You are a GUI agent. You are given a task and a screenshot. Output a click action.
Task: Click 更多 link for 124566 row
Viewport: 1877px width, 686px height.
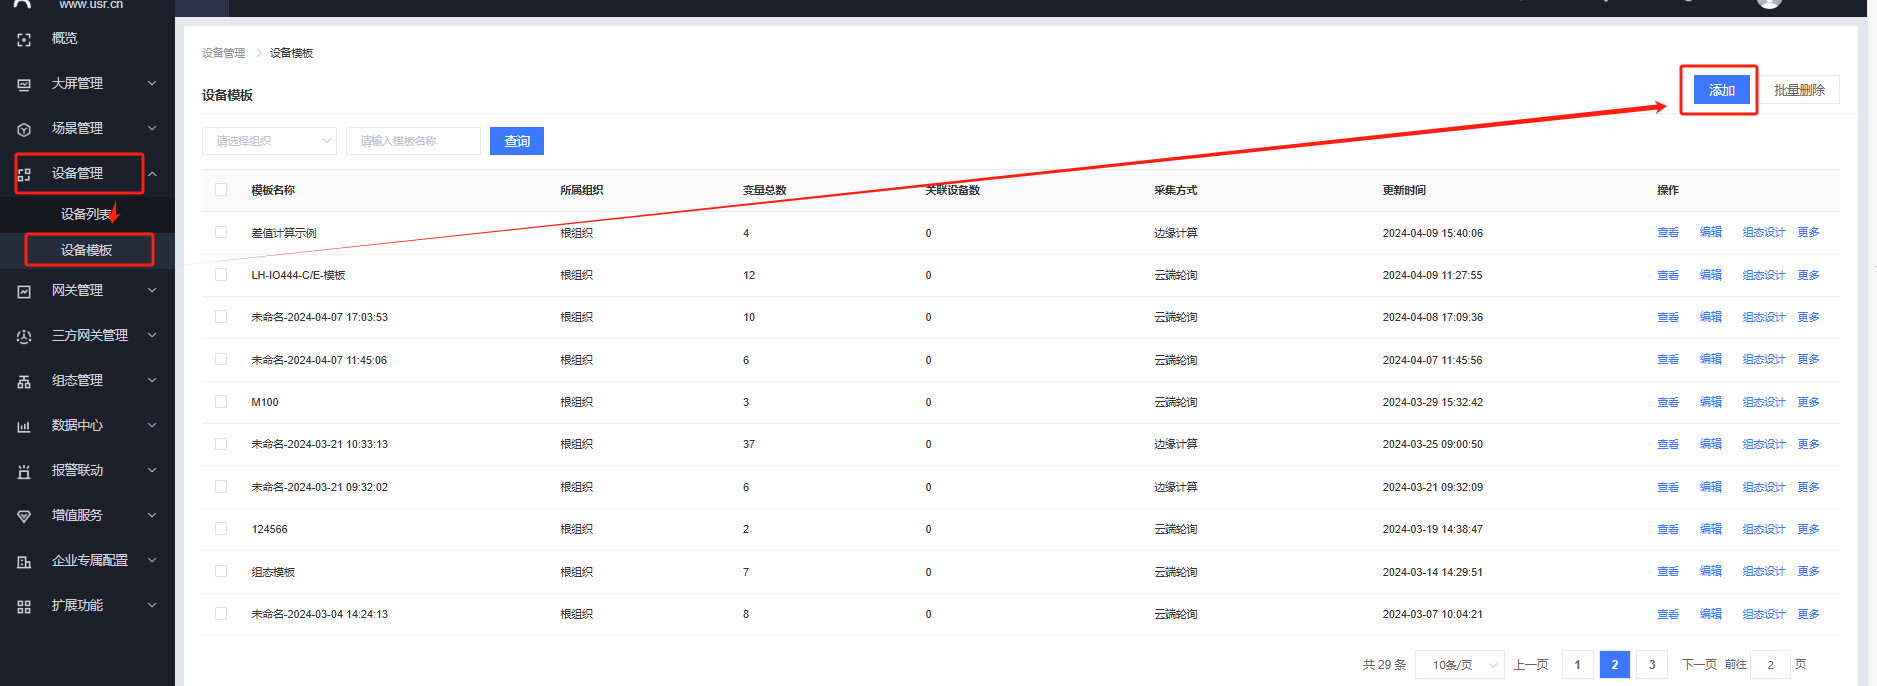[1808, 529]
